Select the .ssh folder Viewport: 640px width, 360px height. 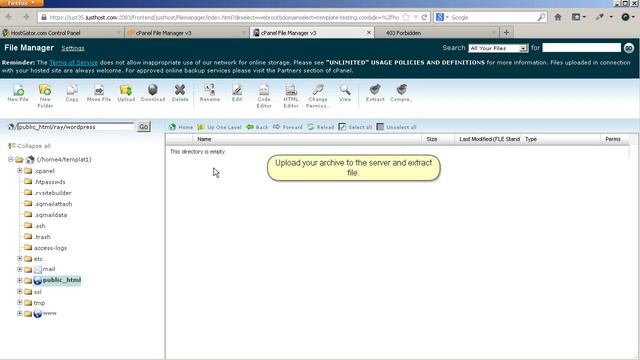(x=40, y=226)
